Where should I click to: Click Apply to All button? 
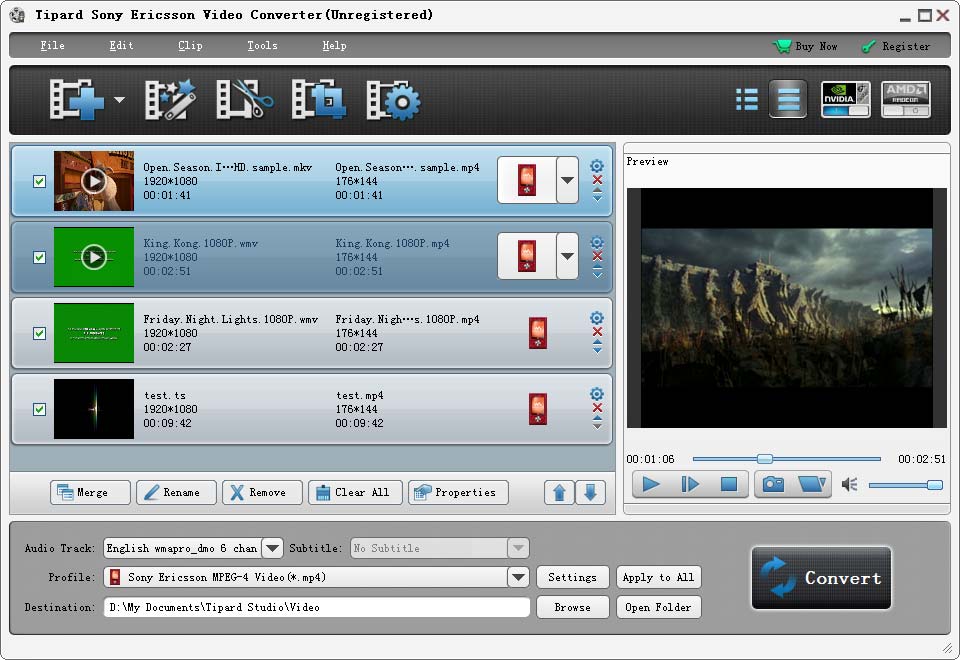[x=660, y=577]
